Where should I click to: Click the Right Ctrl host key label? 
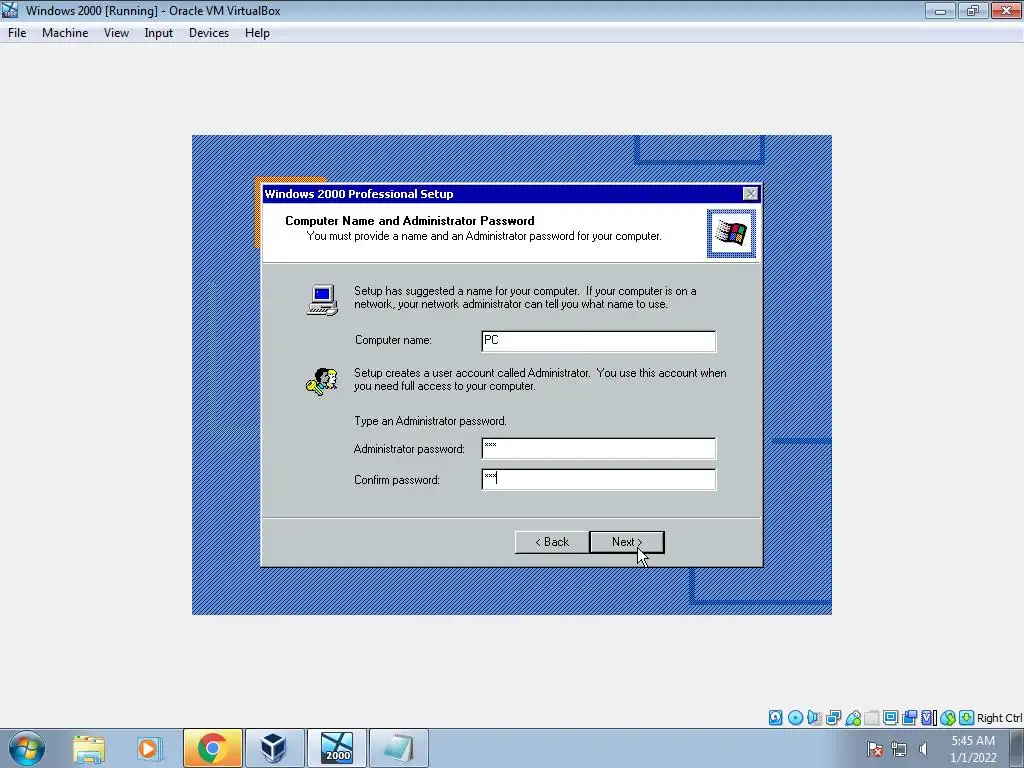(x=999, y=718)
